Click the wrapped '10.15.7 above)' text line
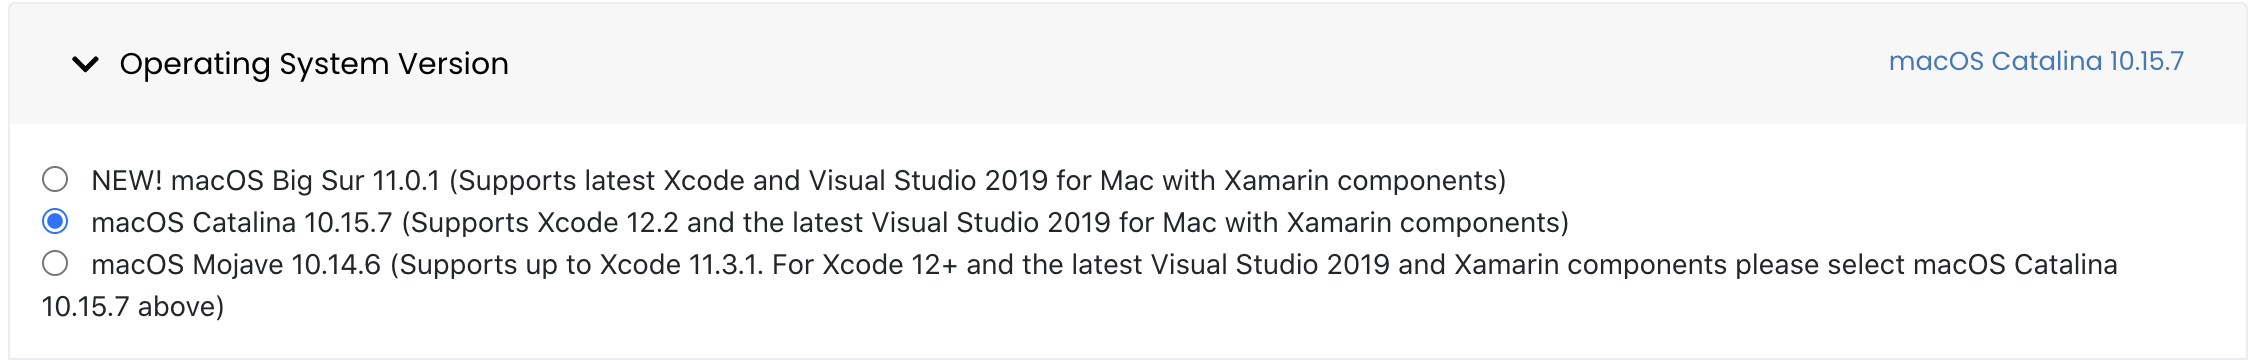The image size is (2260, 360). coord(133,306)
